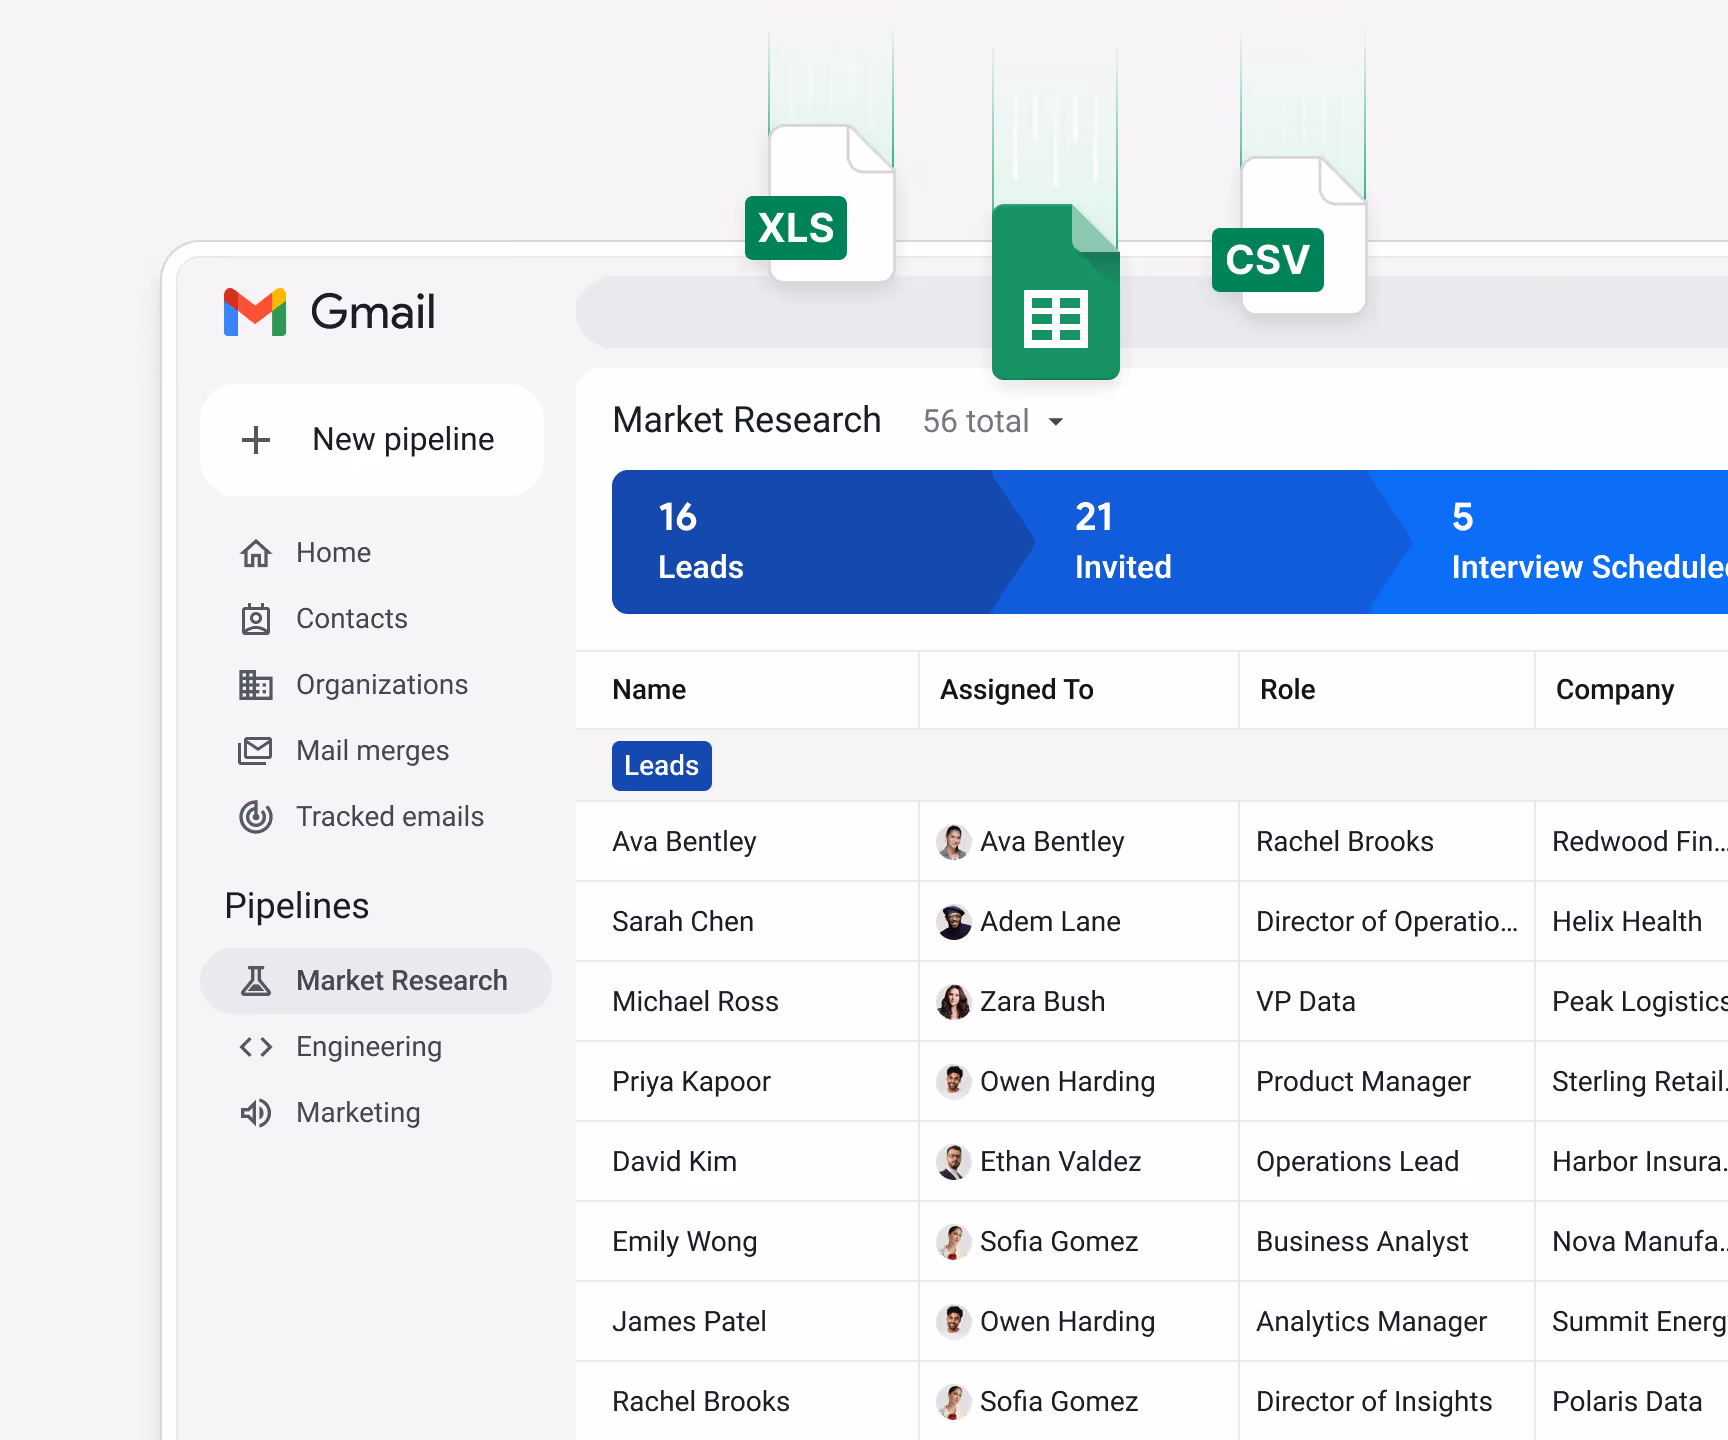The image size is (1728, 1440).
Task: Click the Gmail search bar
Action: coord(1152,312)
